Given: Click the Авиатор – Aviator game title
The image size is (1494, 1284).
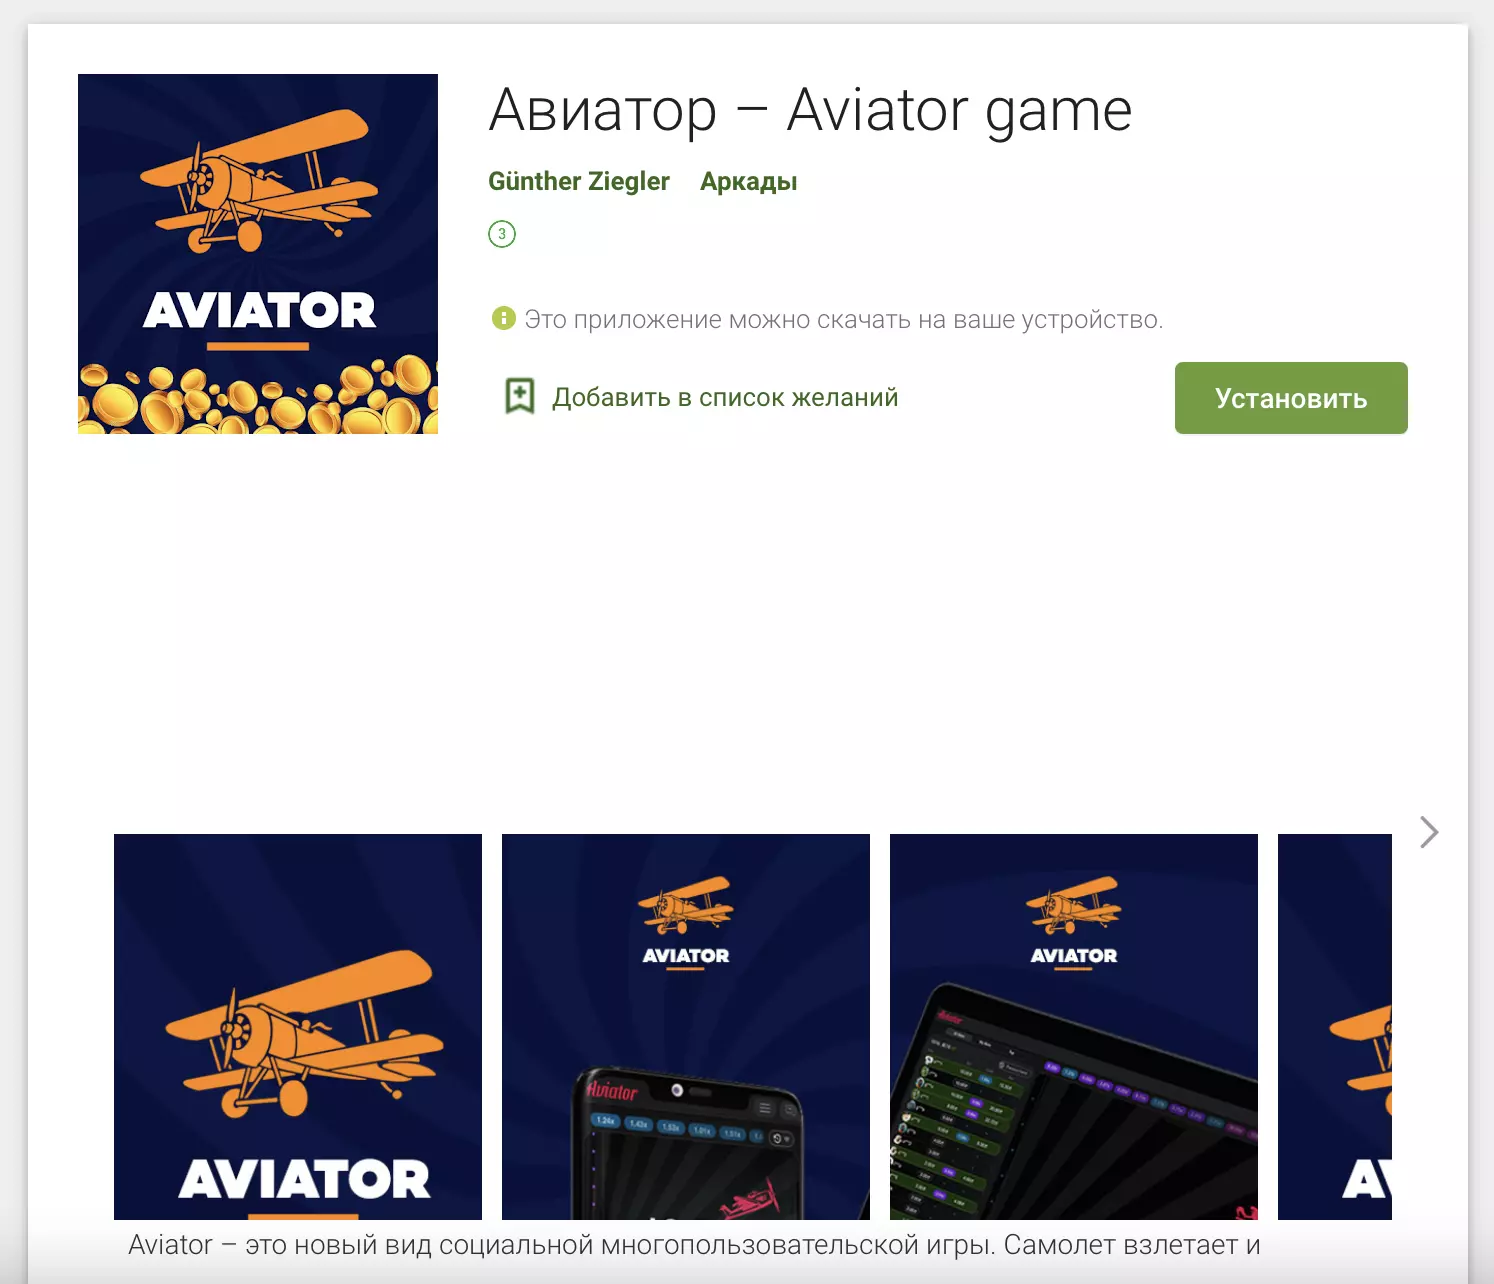Looking at the screenshot, I should 810,110.
